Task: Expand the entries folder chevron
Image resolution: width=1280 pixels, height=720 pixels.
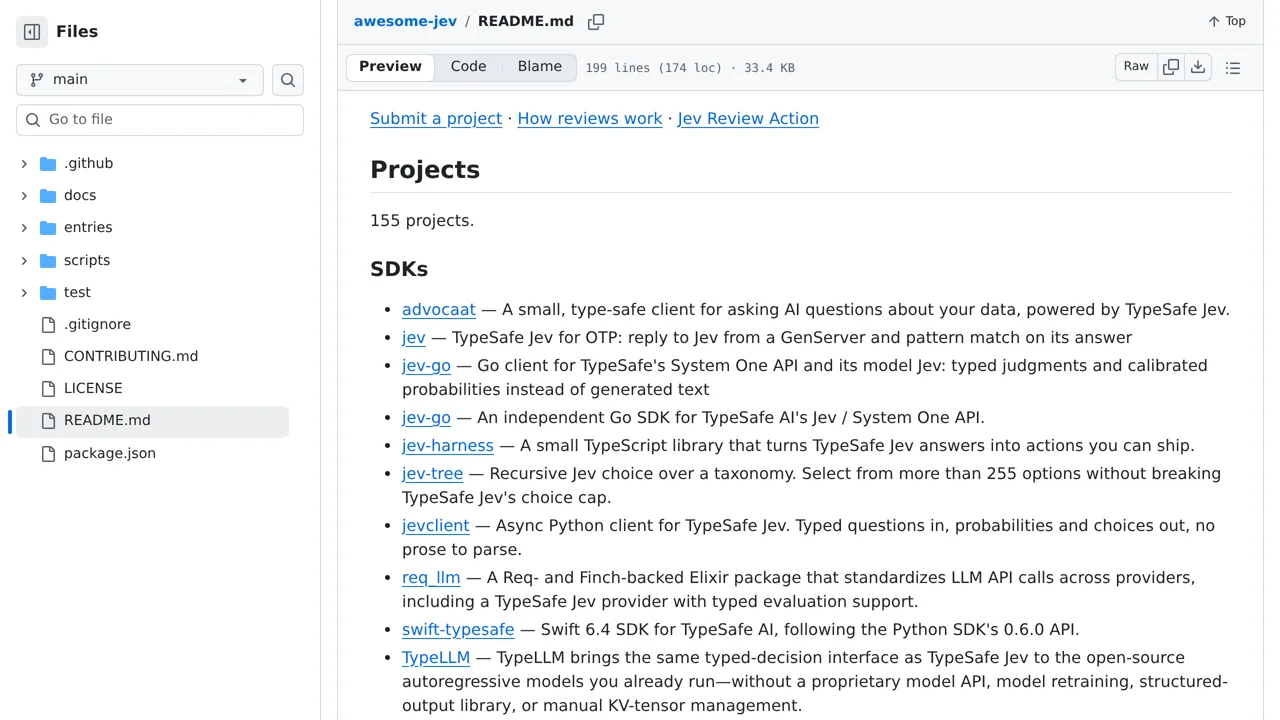Action: [24, 228]
